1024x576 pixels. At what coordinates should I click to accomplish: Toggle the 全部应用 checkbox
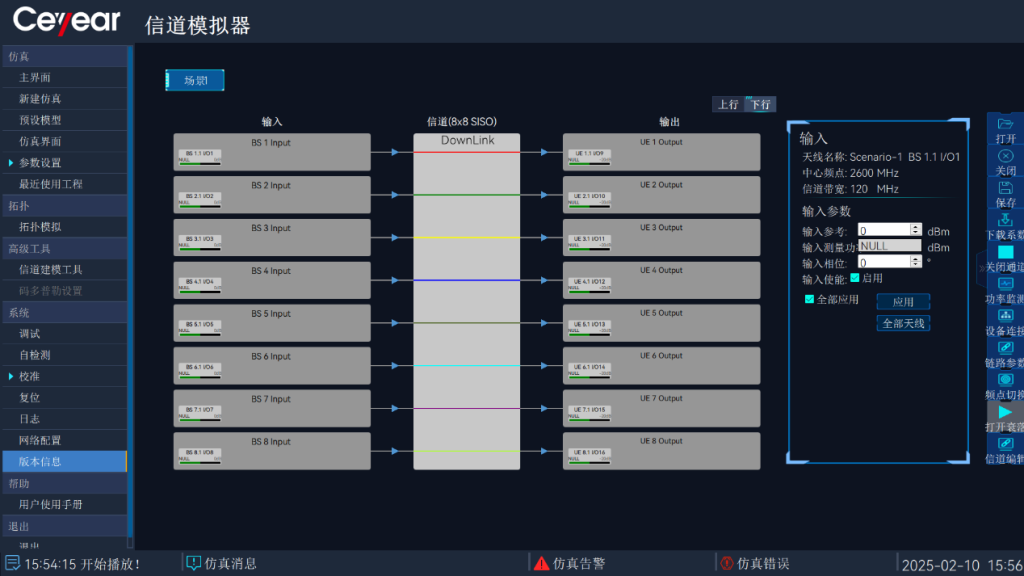click(x=810, y=299)
